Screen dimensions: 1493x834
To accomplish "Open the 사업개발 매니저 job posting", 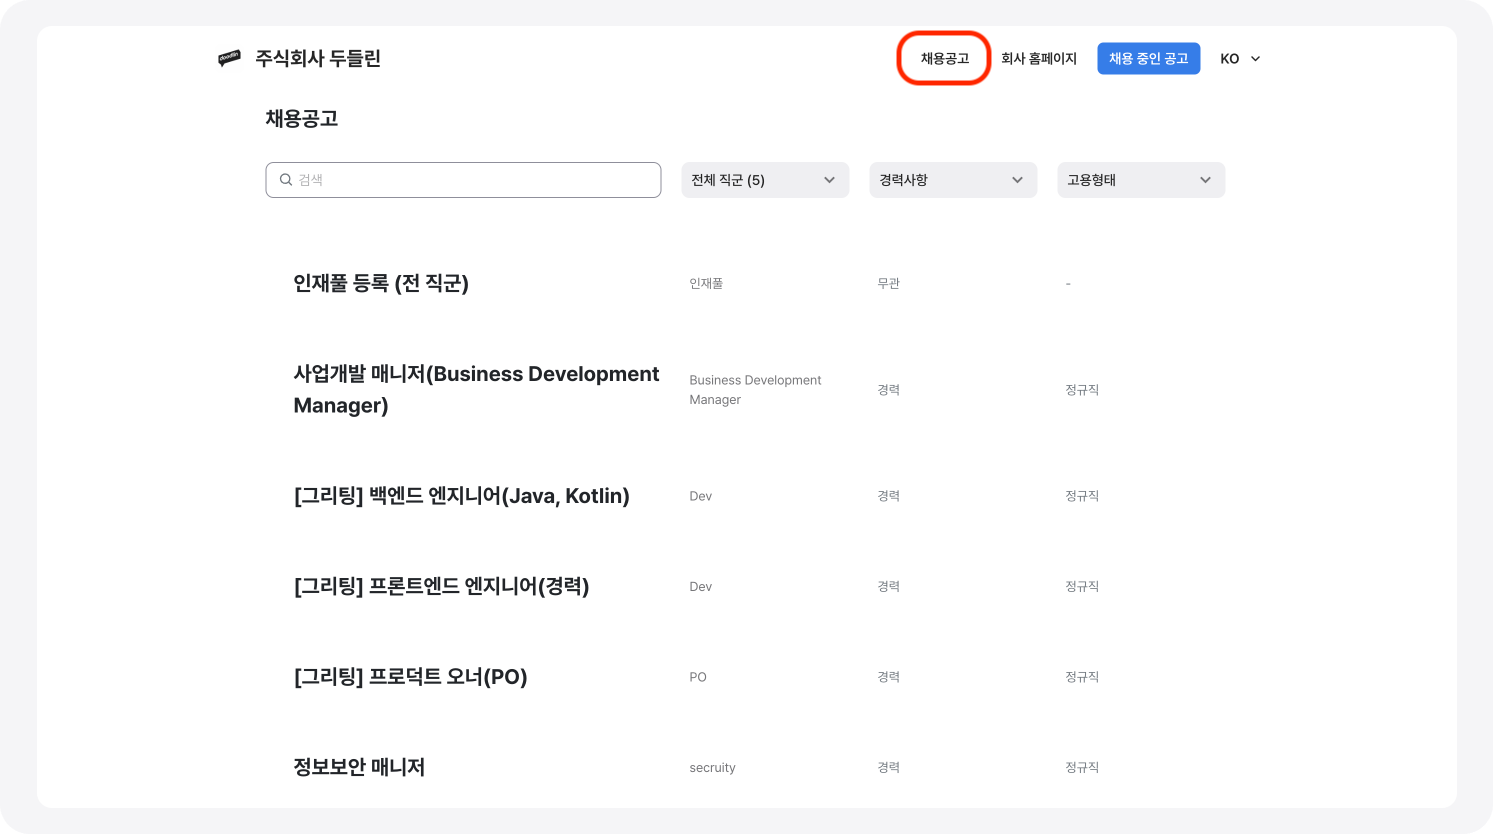I will pyautogui.click(x=475, y=389).
